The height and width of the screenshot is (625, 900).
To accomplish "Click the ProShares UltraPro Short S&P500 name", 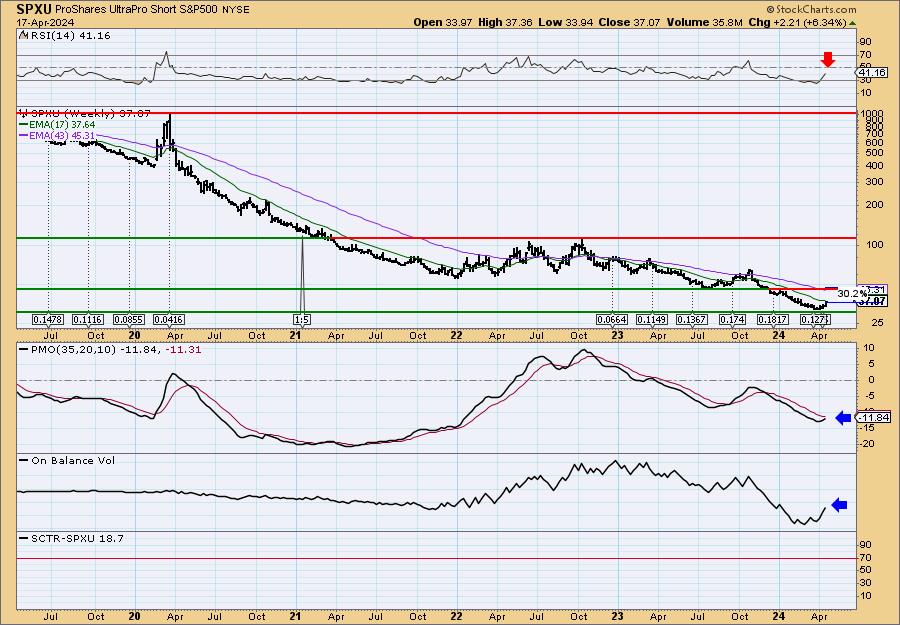I will pos(137,10).
